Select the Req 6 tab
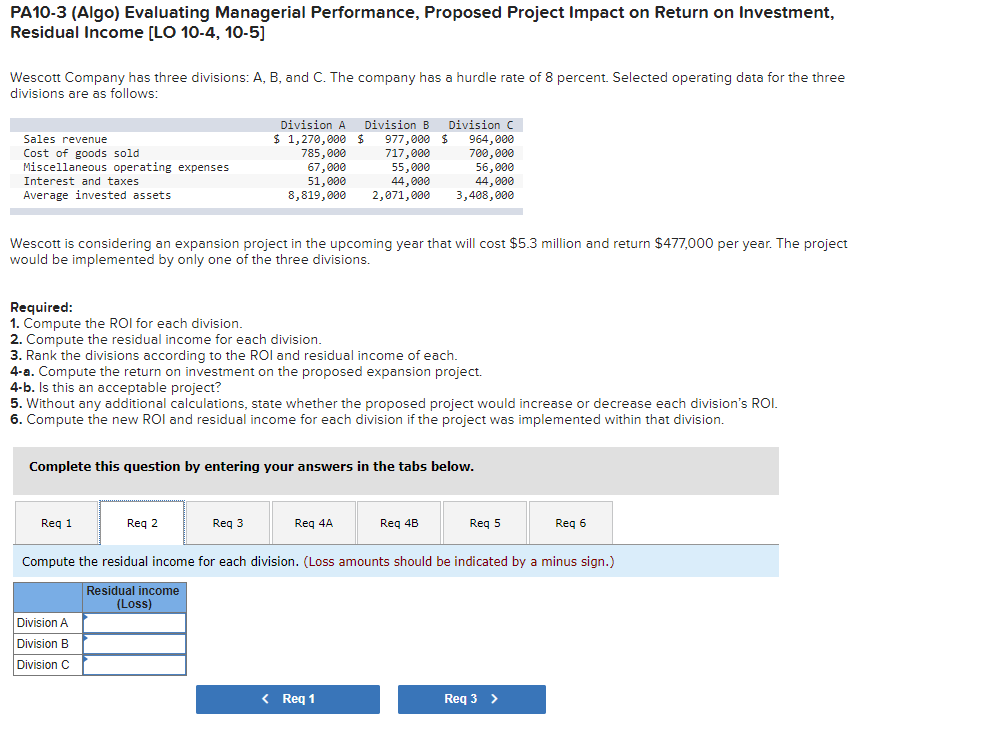985x746 pixels. pos(570,522)
